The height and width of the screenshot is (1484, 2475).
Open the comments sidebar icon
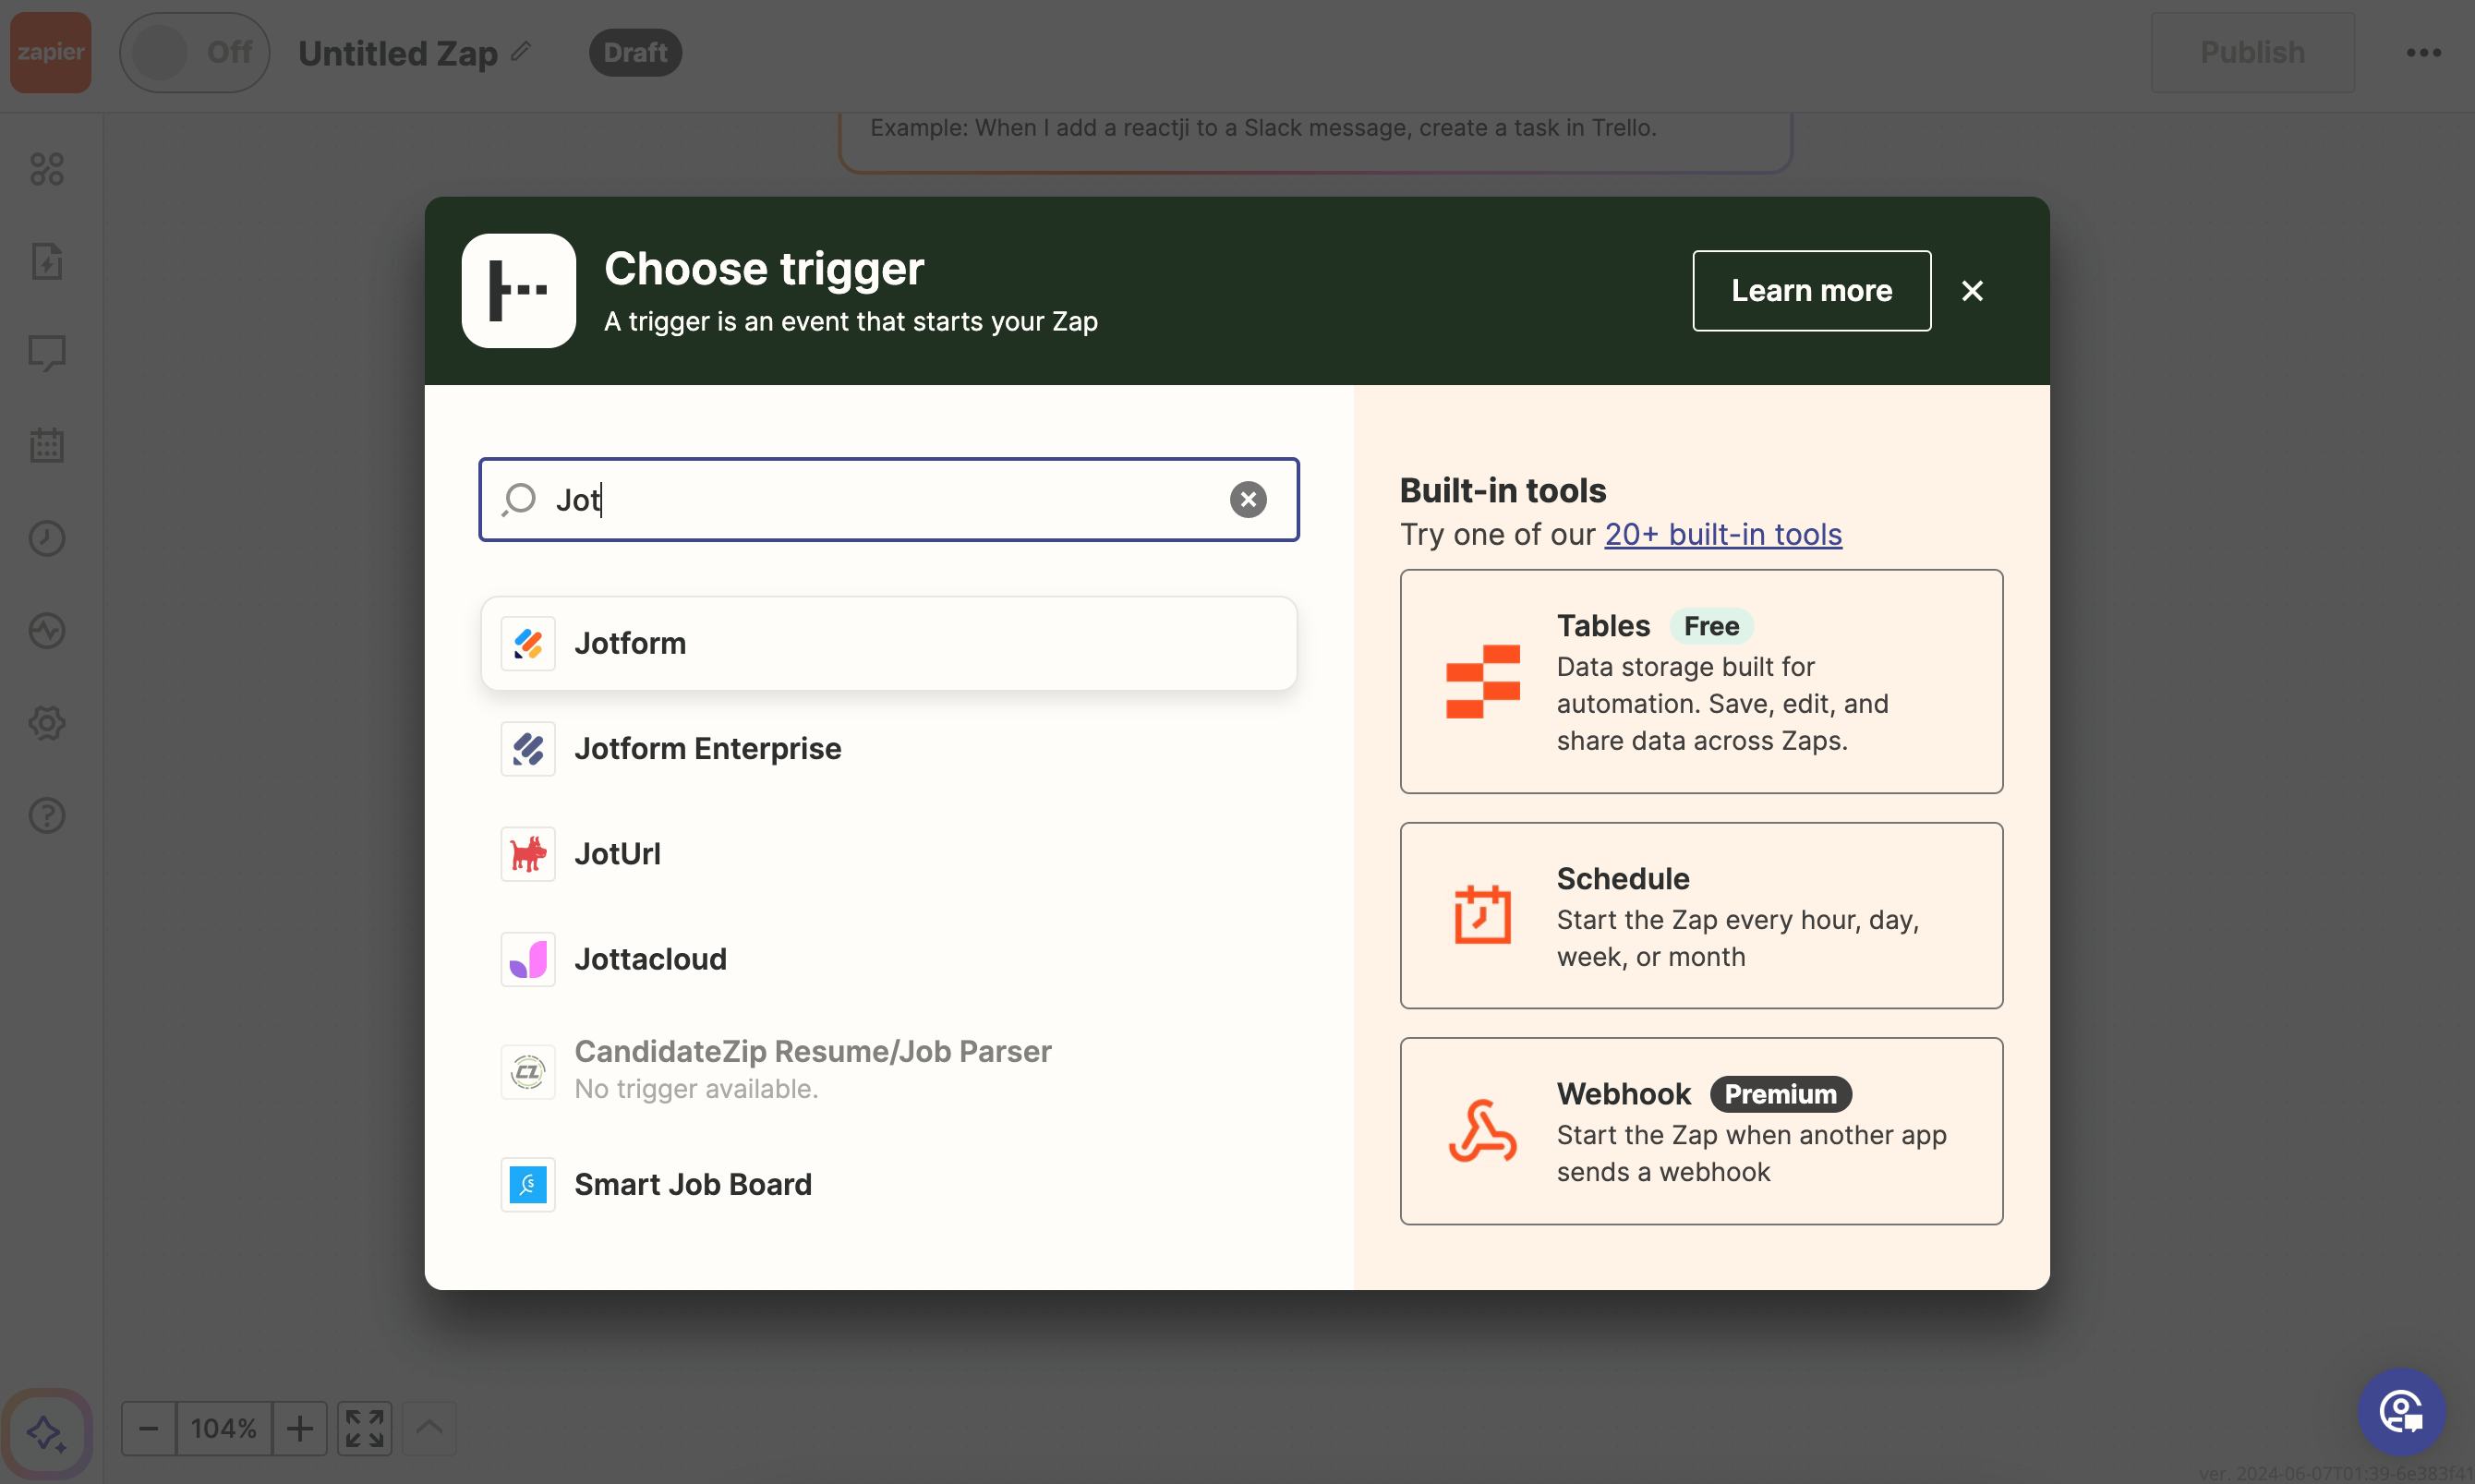[47, 353]
